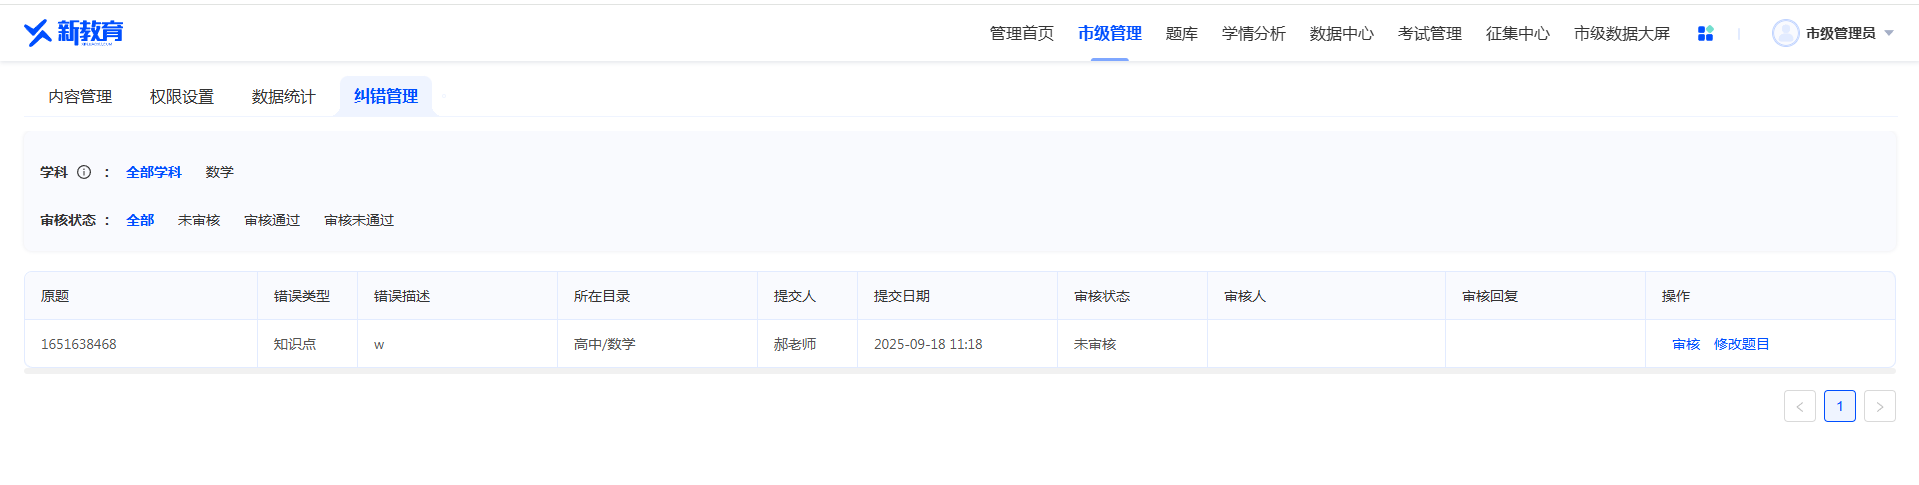Viewport: 1919px width, 485px height.
Task: Go to next page arrow
Action: coord(1879,406)
